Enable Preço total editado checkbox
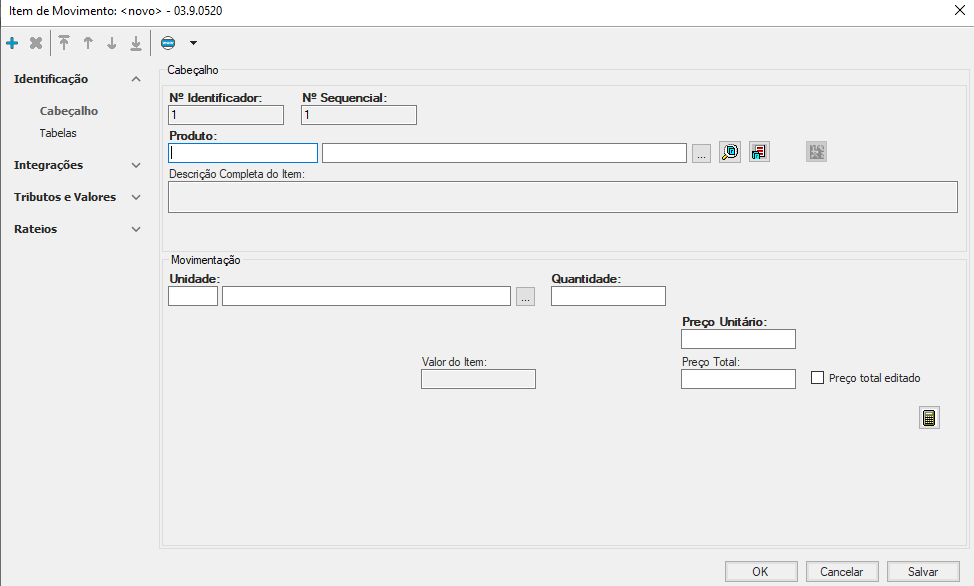974x586 pixels. 817,378
